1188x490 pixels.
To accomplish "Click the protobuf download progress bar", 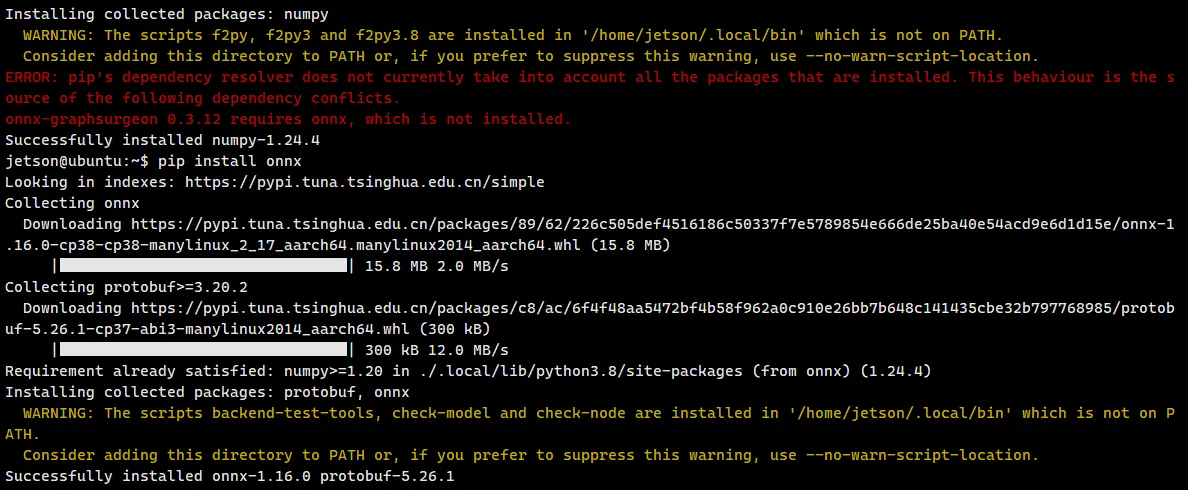I will pyautogui.click(x=202, y=350).
